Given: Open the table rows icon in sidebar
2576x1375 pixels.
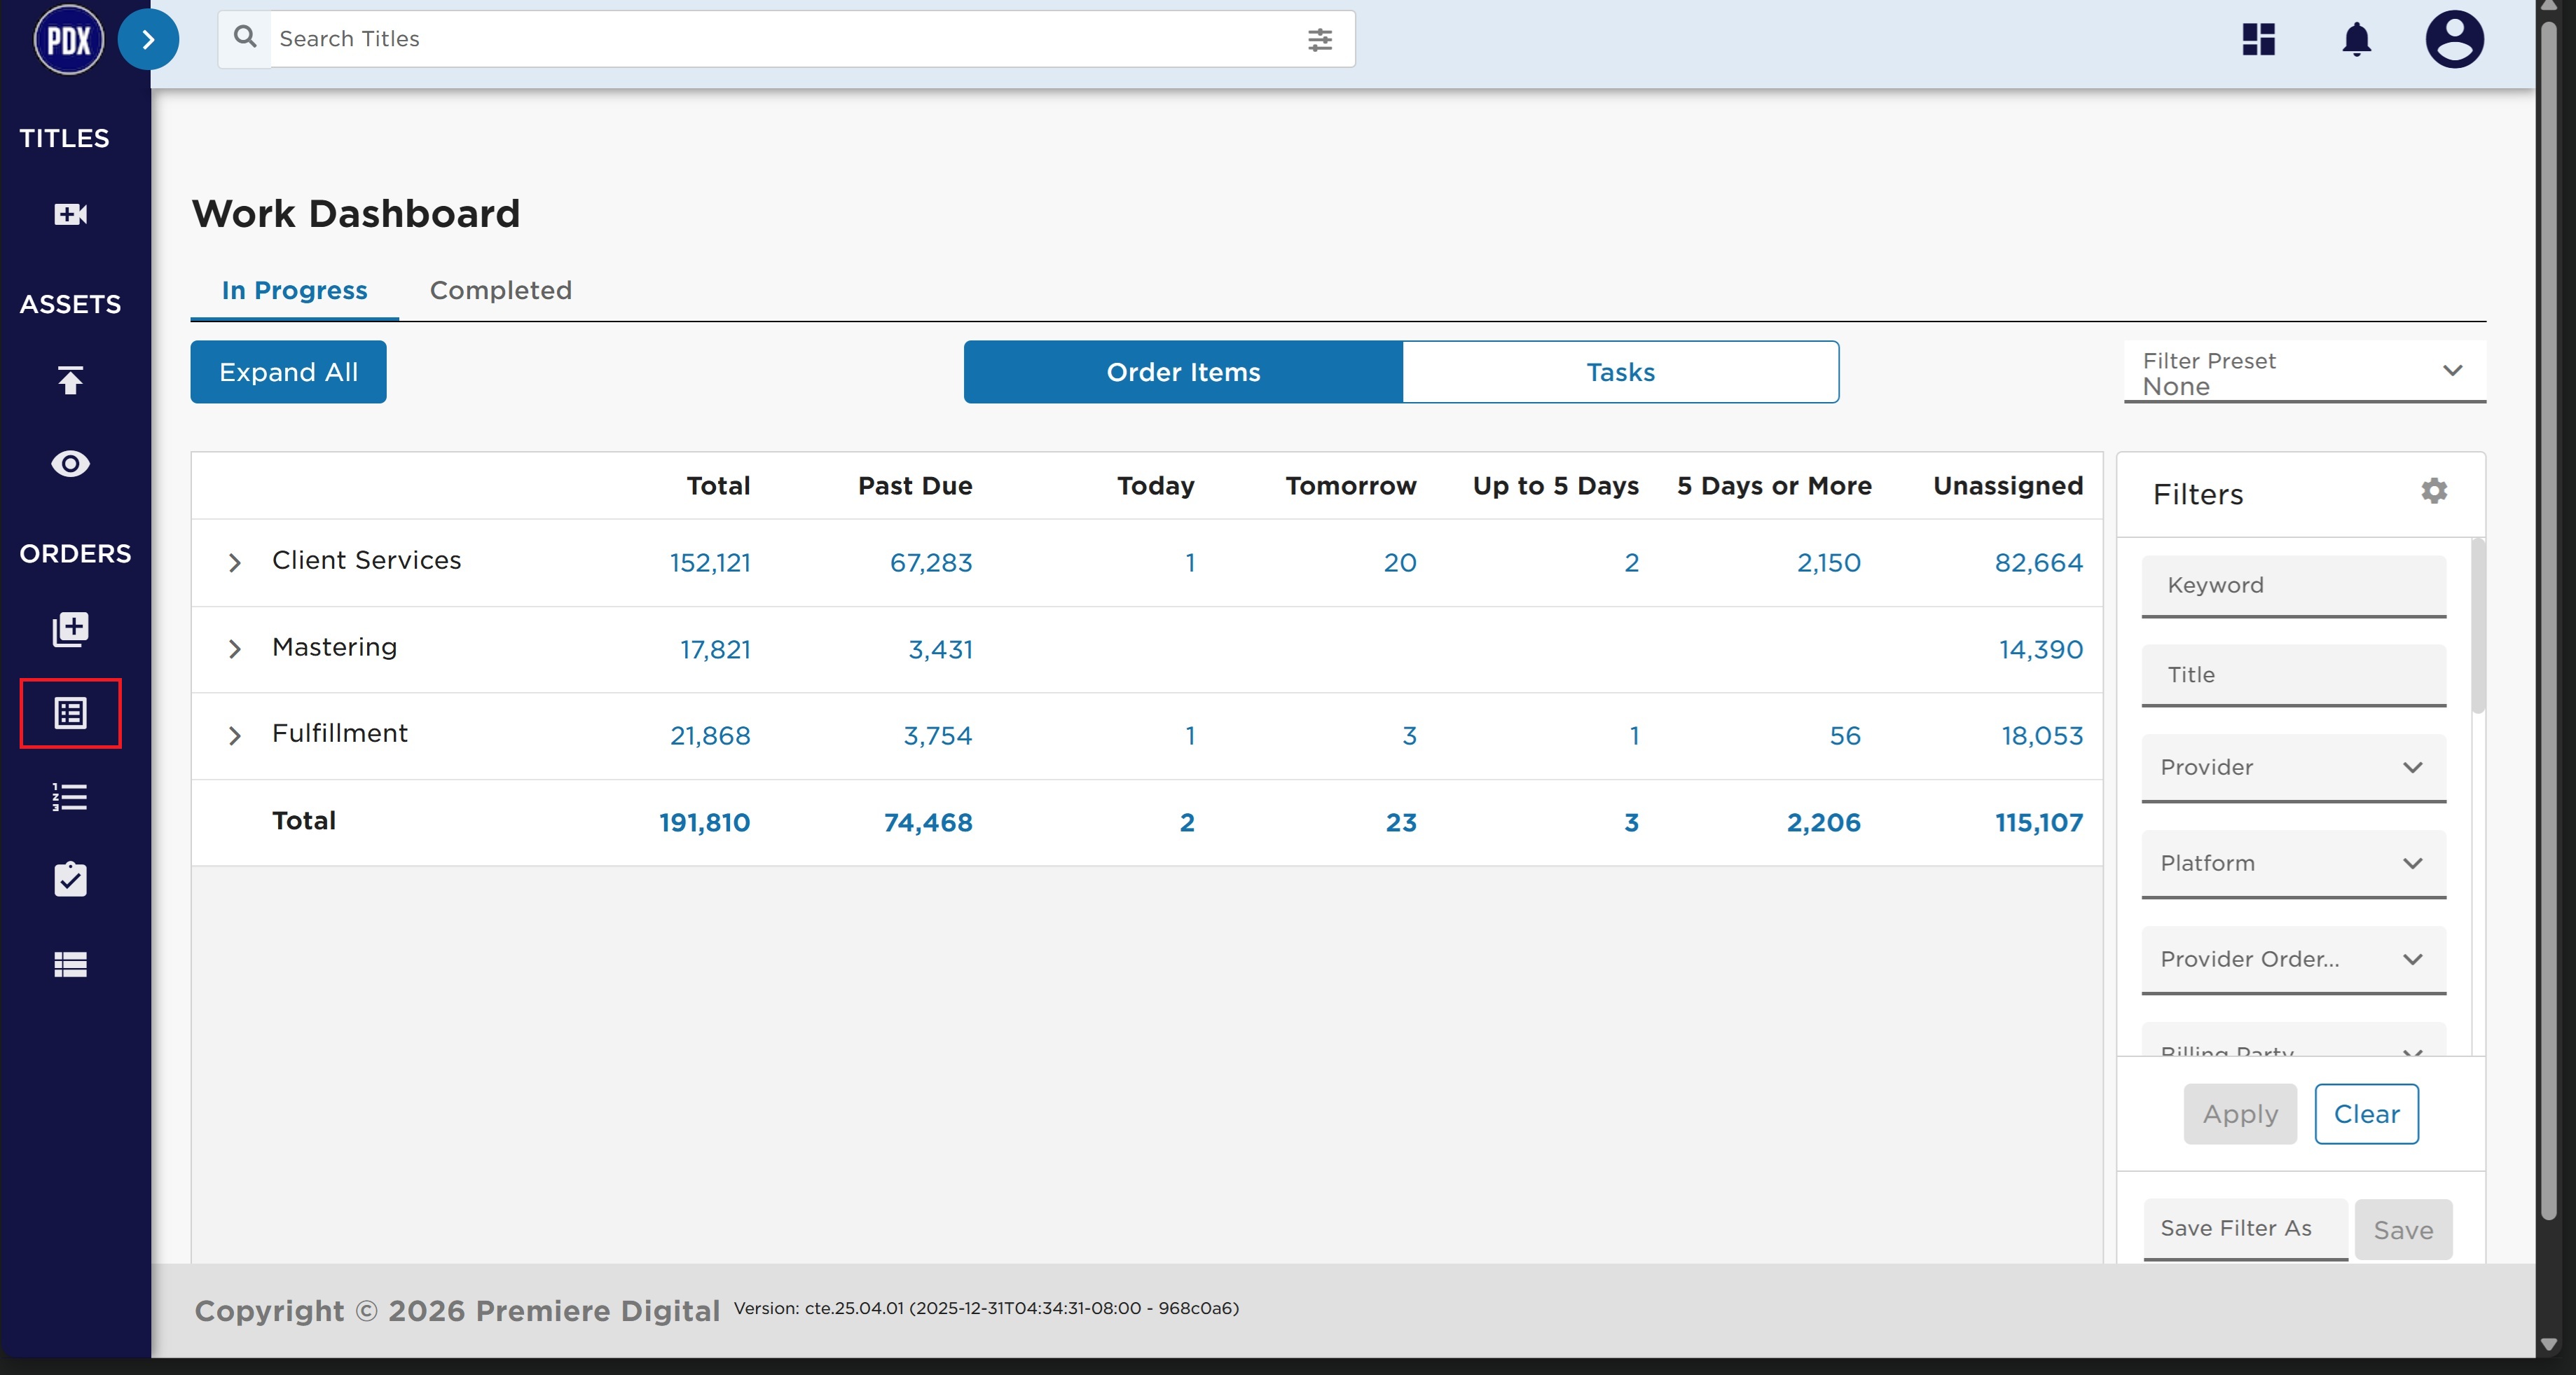Looking at the screenshot, I should click(x=70, y=964).
